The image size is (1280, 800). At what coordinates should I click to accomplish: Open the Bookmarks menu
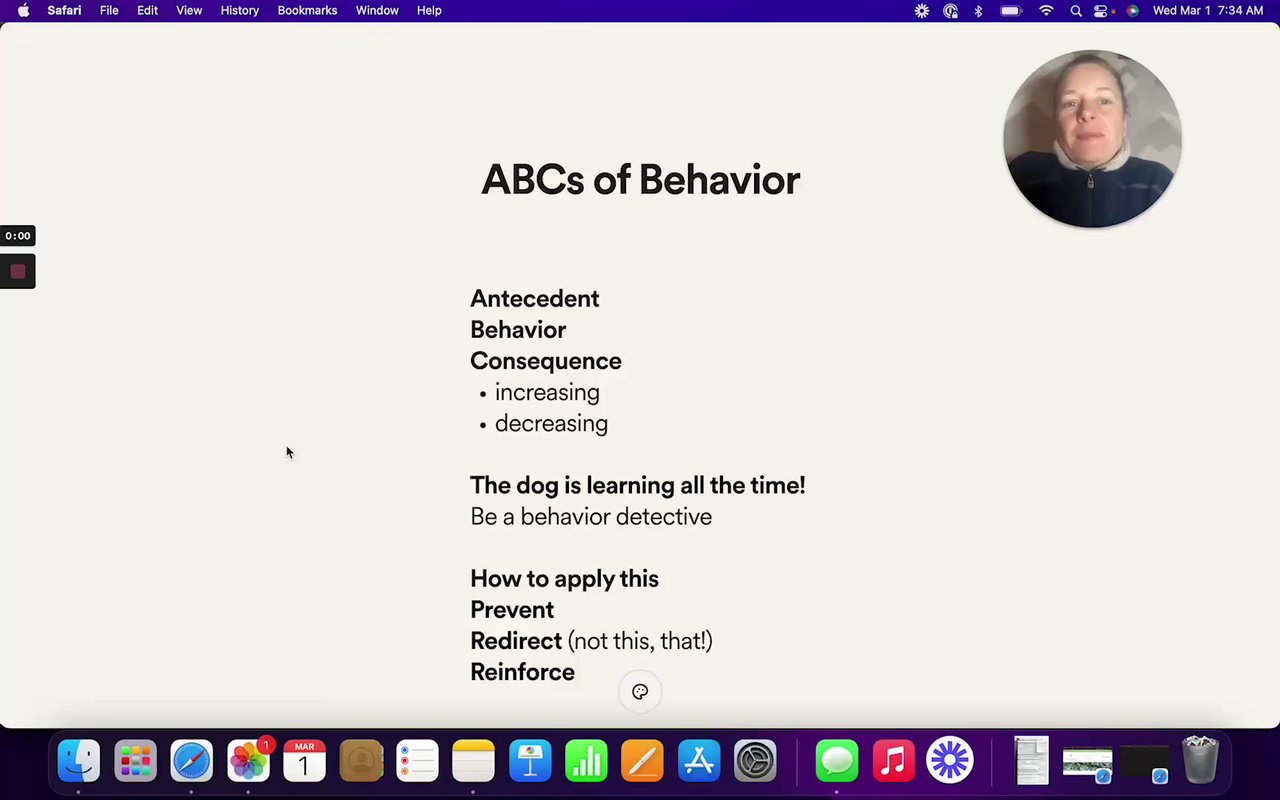307,10
